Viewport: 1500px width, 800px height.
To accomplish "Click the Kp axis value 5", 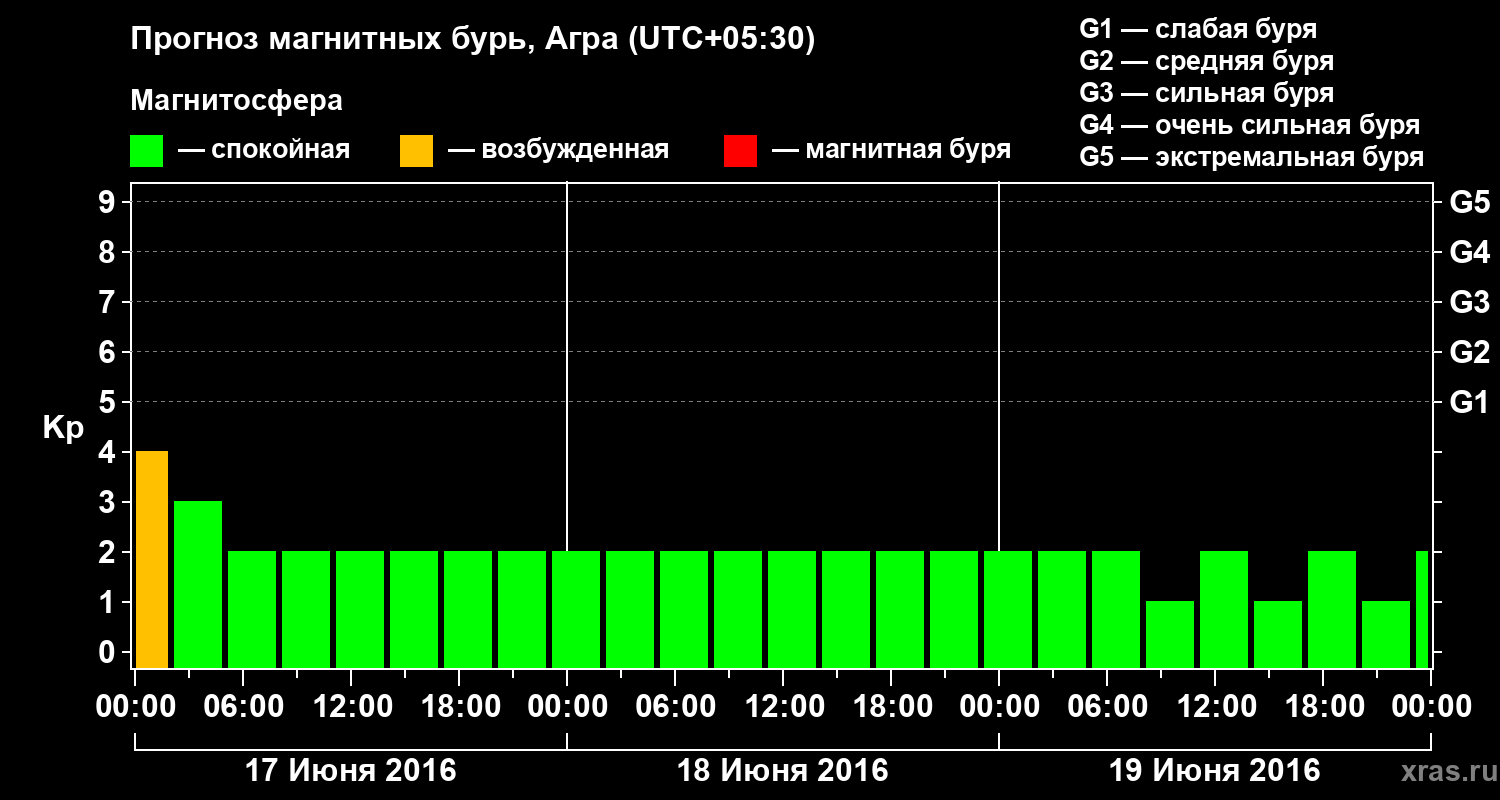I will [107, 402].
